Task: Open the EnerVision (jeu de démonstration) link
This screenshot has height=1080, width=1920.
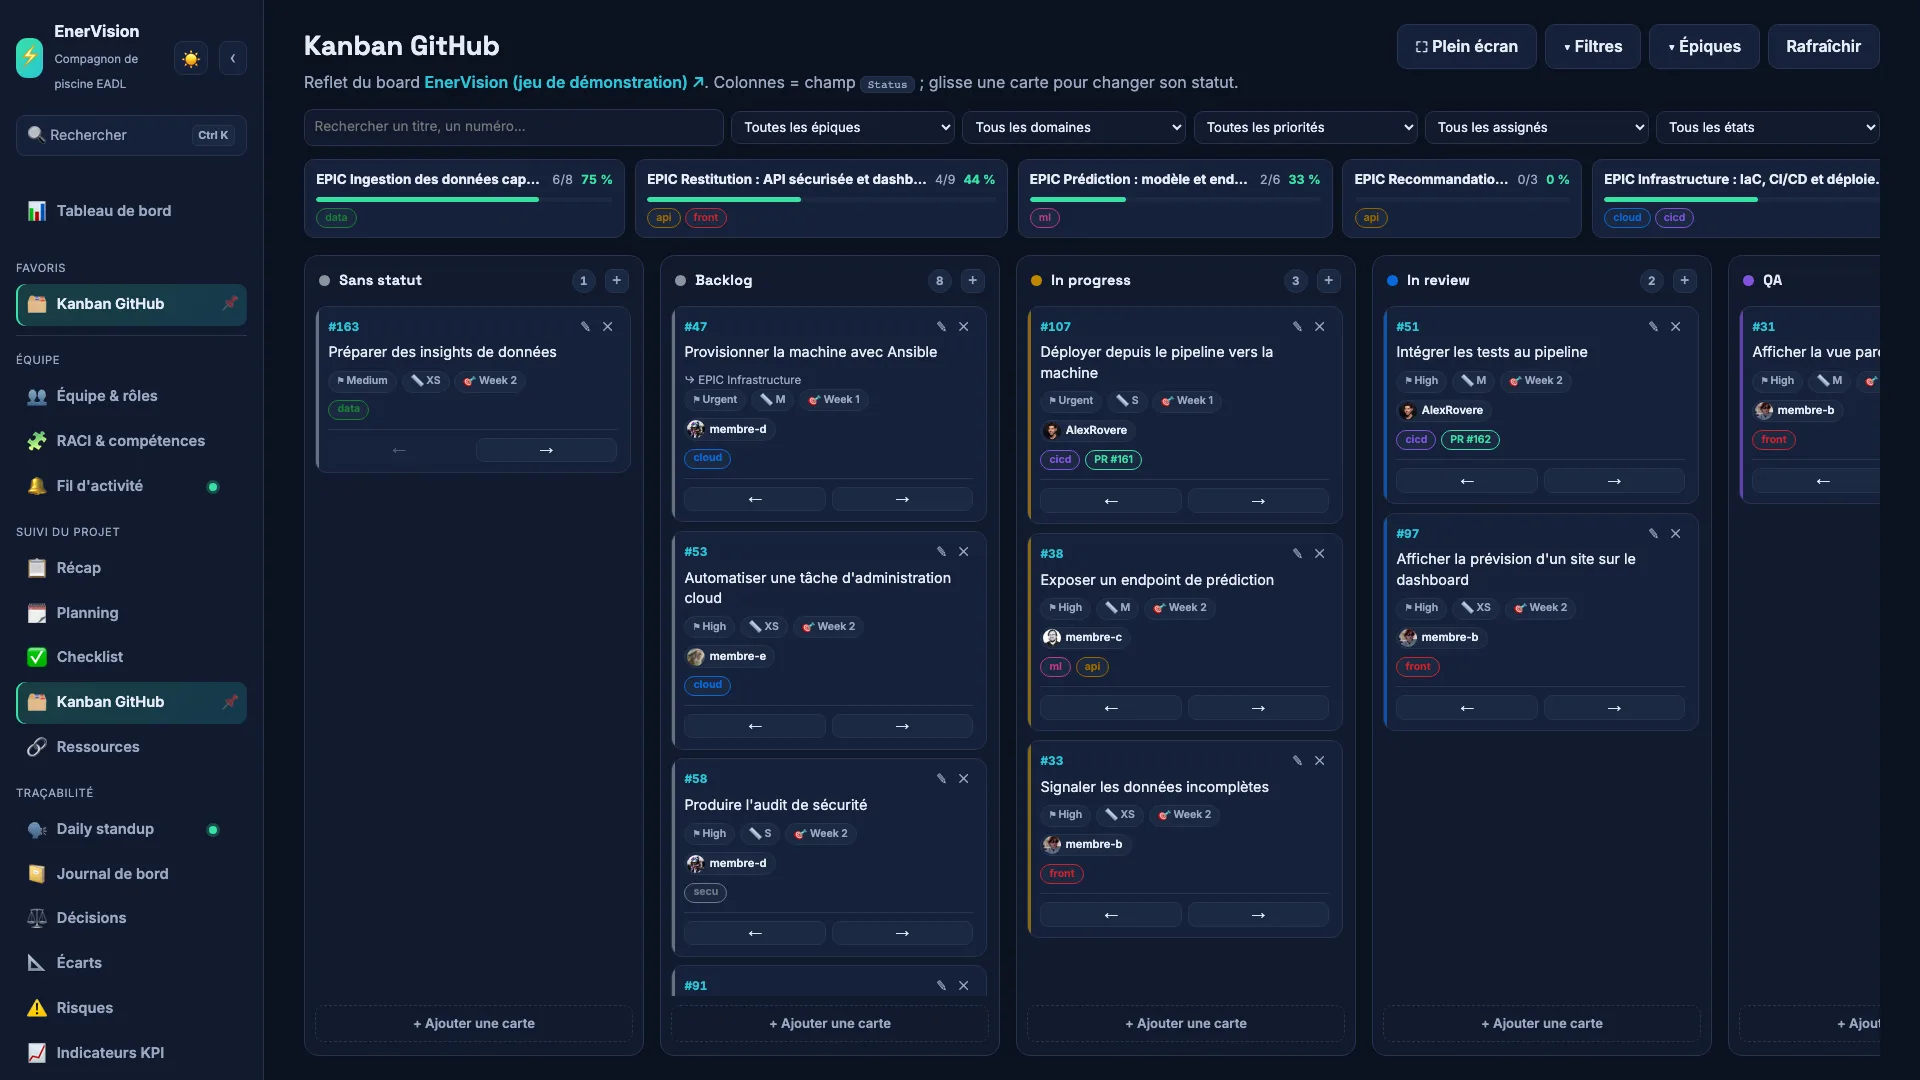Action: (x=564, y=83)
